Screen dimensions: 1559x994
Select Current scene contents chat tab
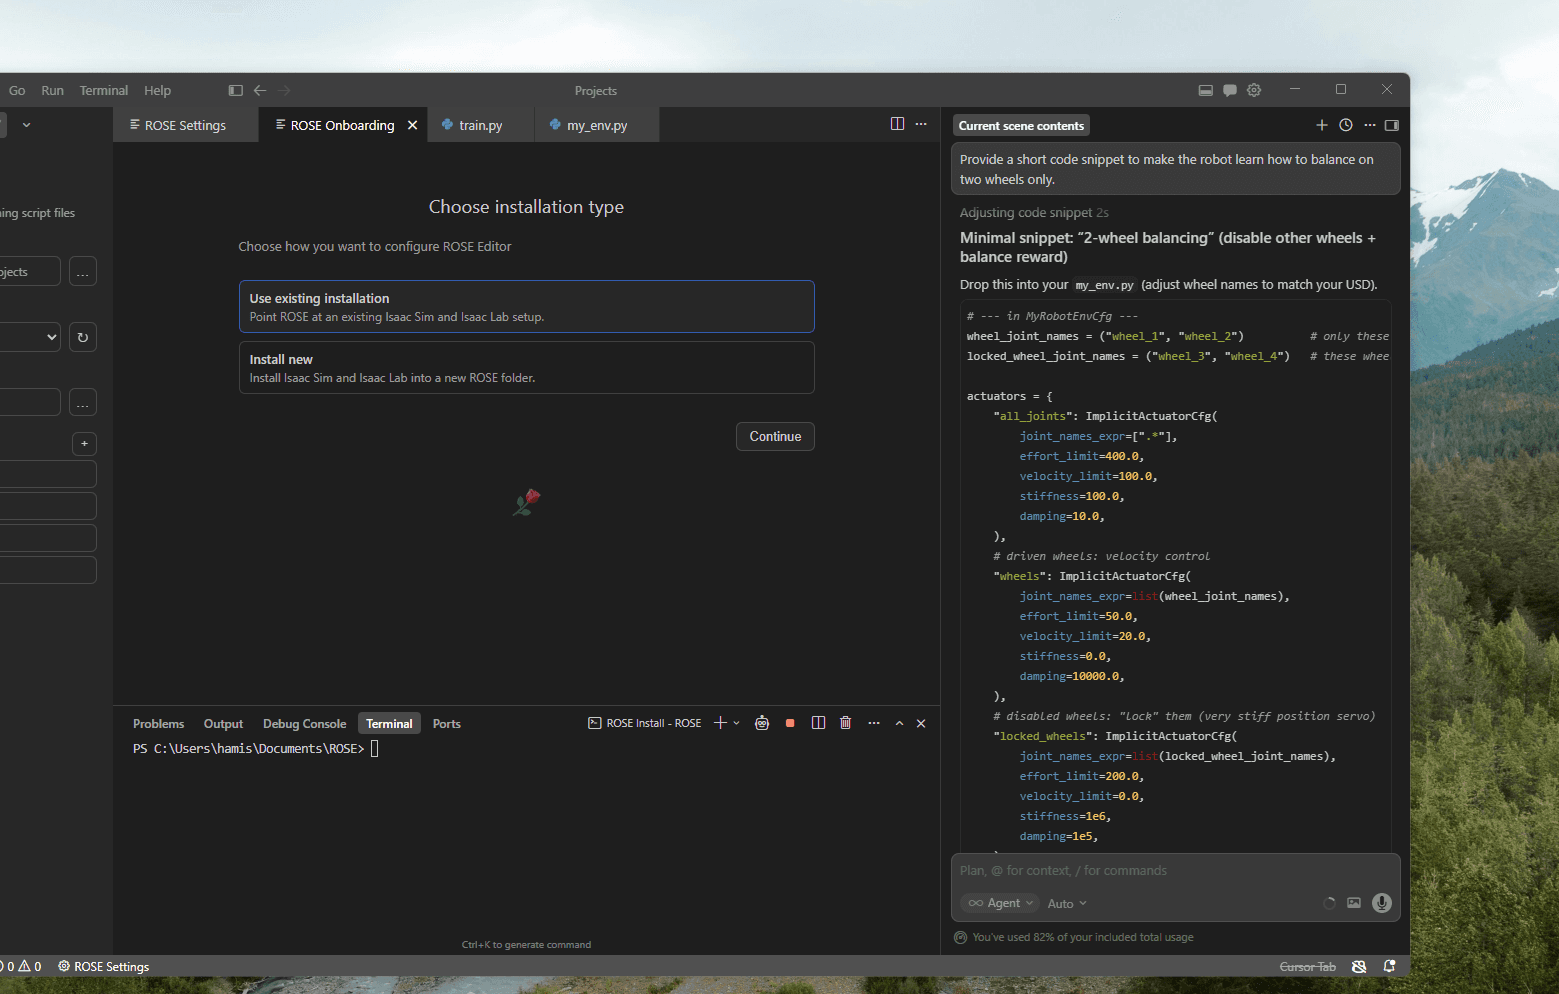click(1021, 126)
